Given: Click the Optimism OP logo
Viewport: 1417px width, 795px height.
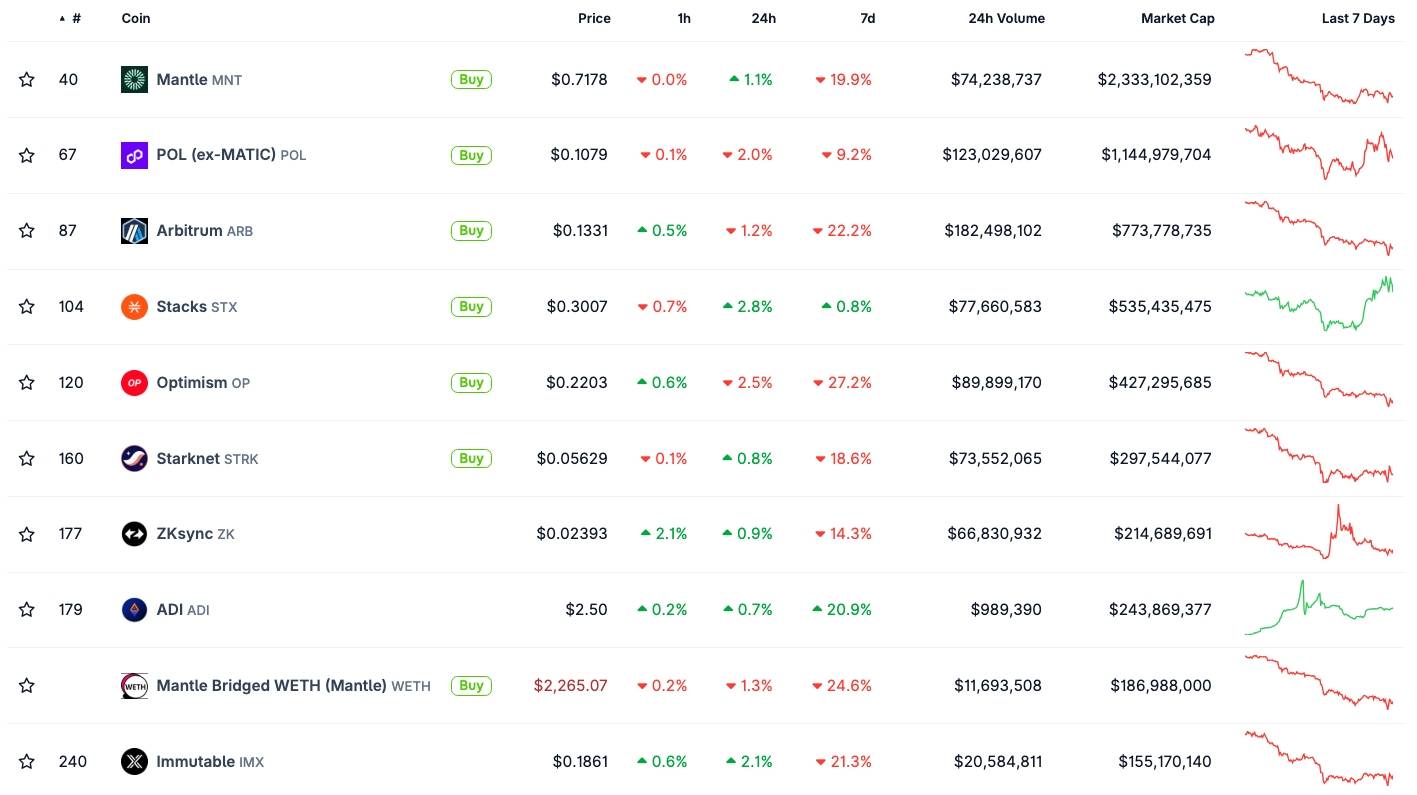Looking at the screenshot, I should (134, 382).
